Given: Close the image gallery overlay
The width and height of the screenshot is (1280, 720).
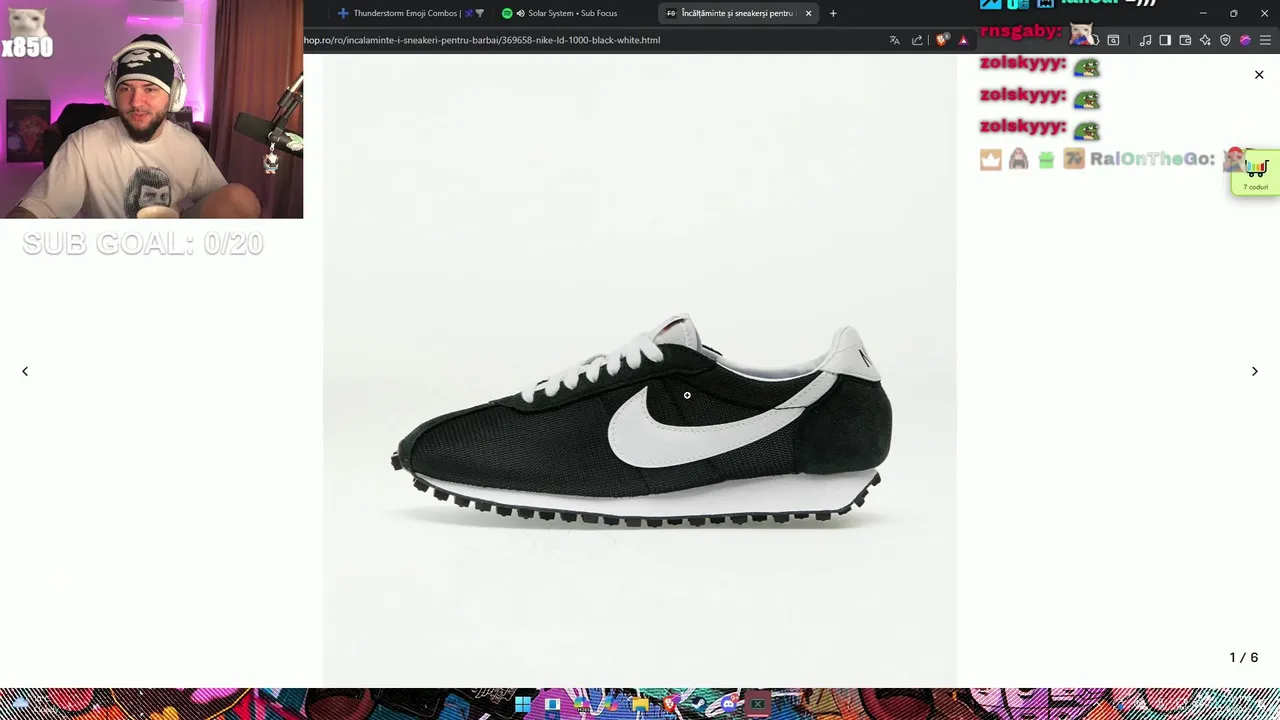Looking at the screenshot, I should tap(1259, 75).
